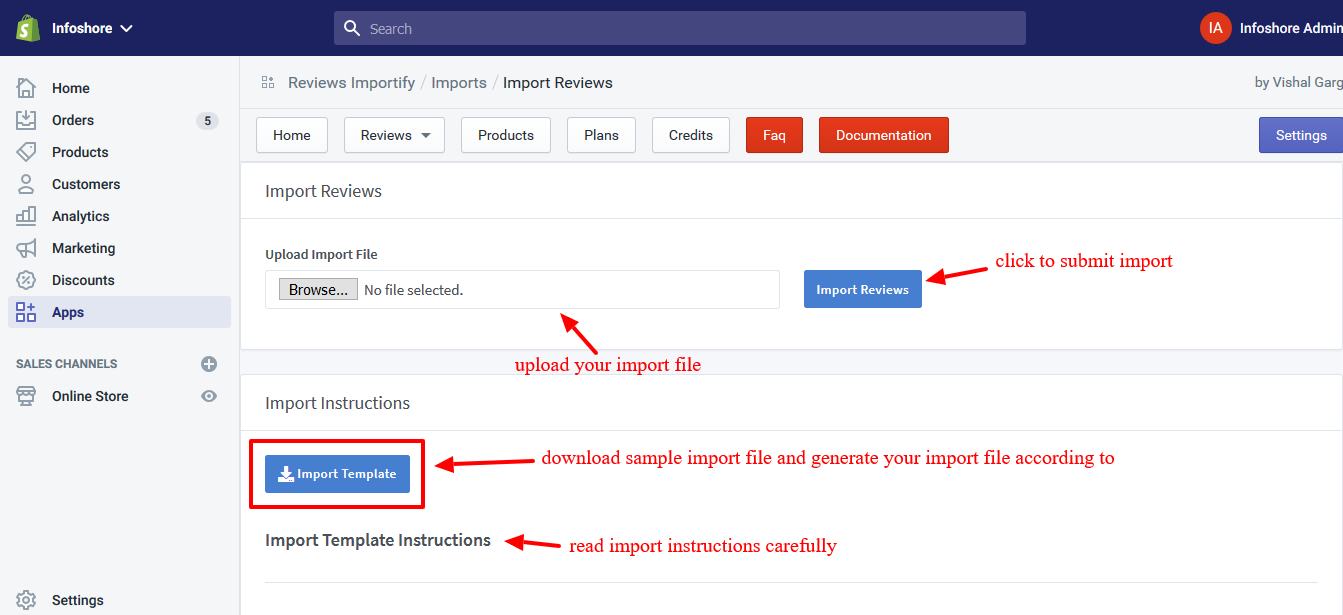Click the breadcrumb apps grid icon

[267, 82]
